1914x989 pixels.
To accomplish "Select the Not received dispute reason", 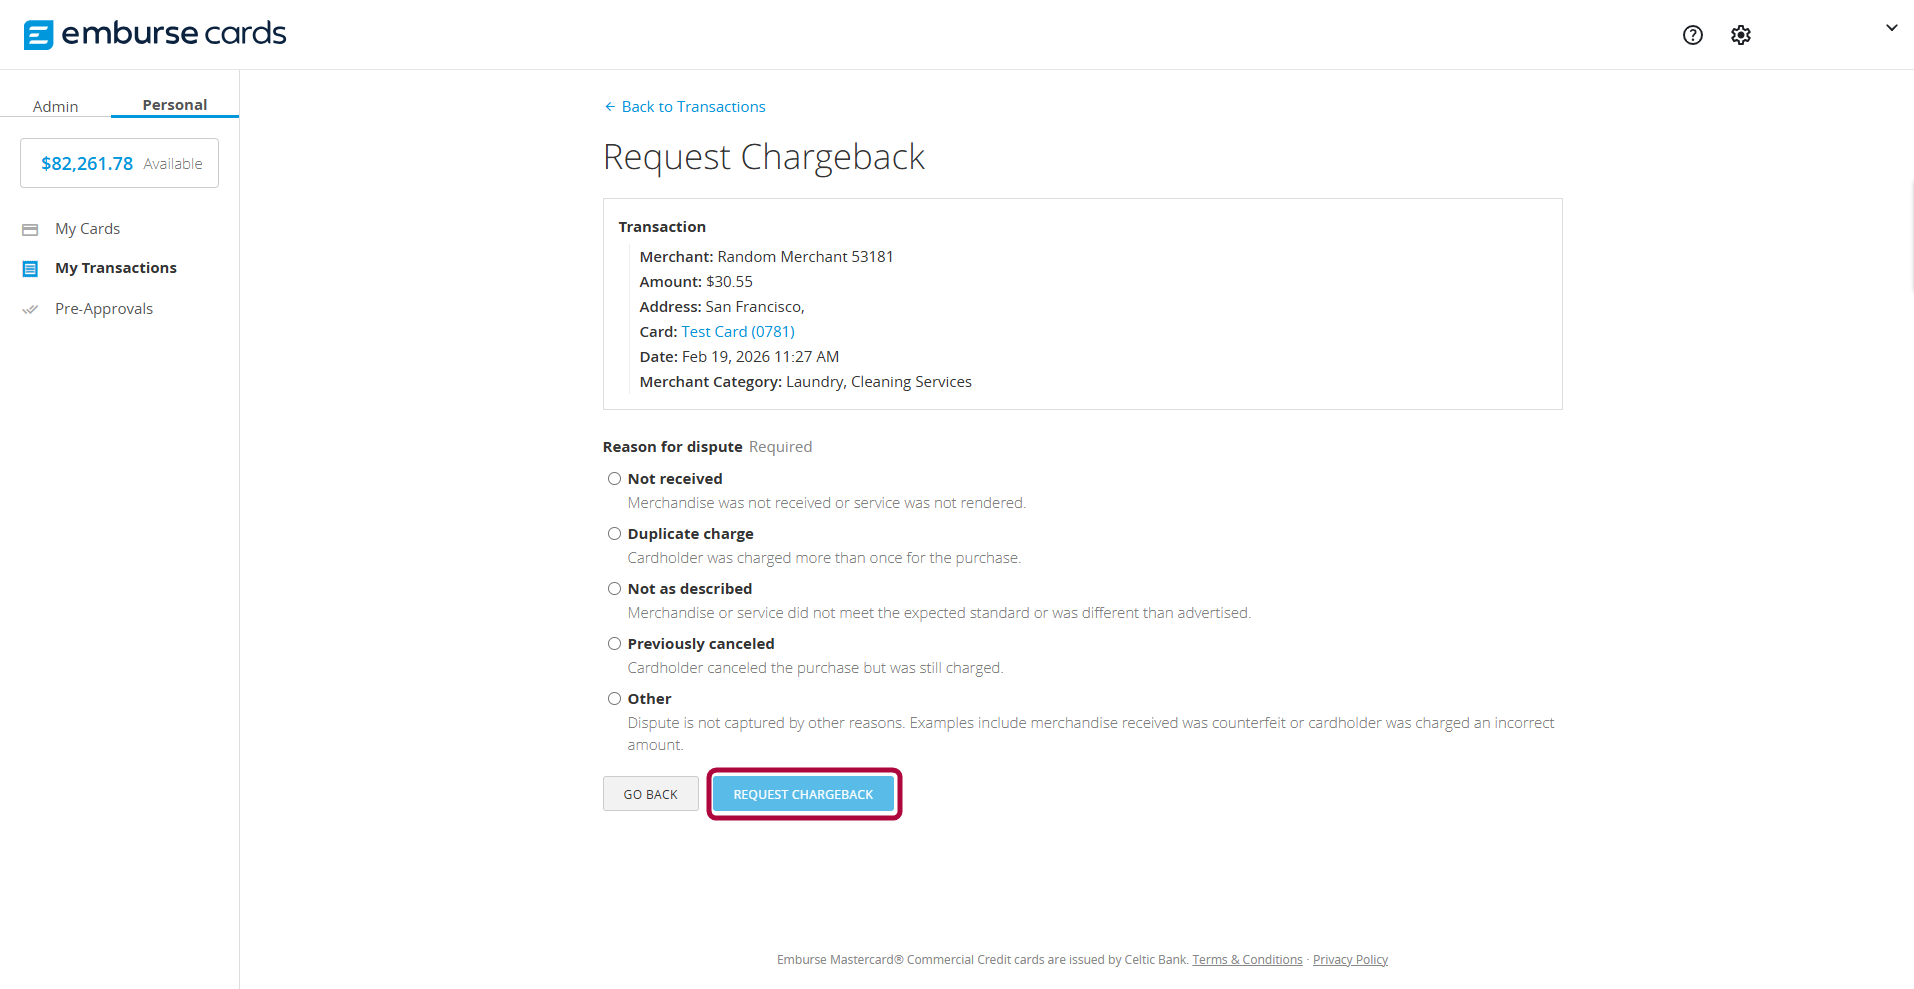I will (614, 478).
